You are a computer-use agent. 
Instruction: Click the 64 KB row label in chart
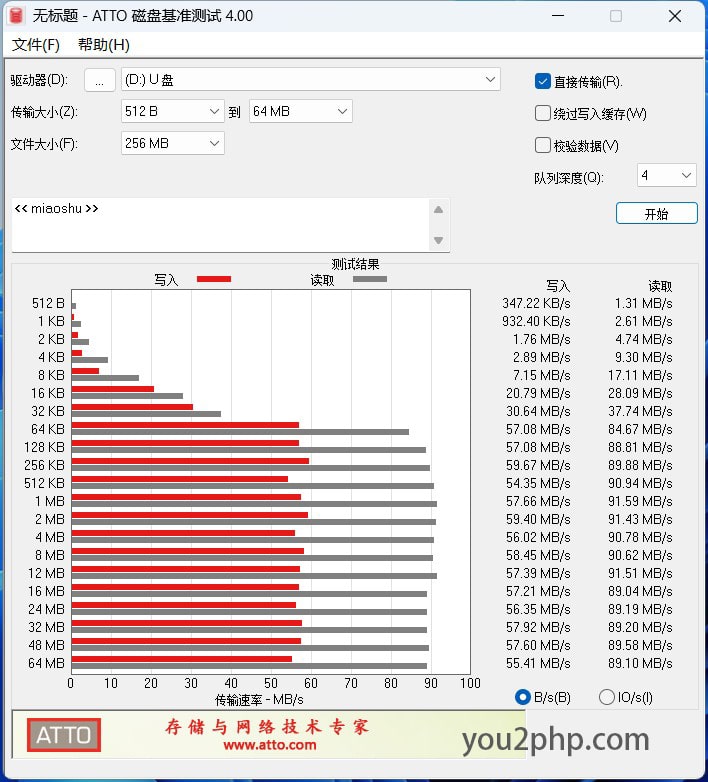point(48,429)
